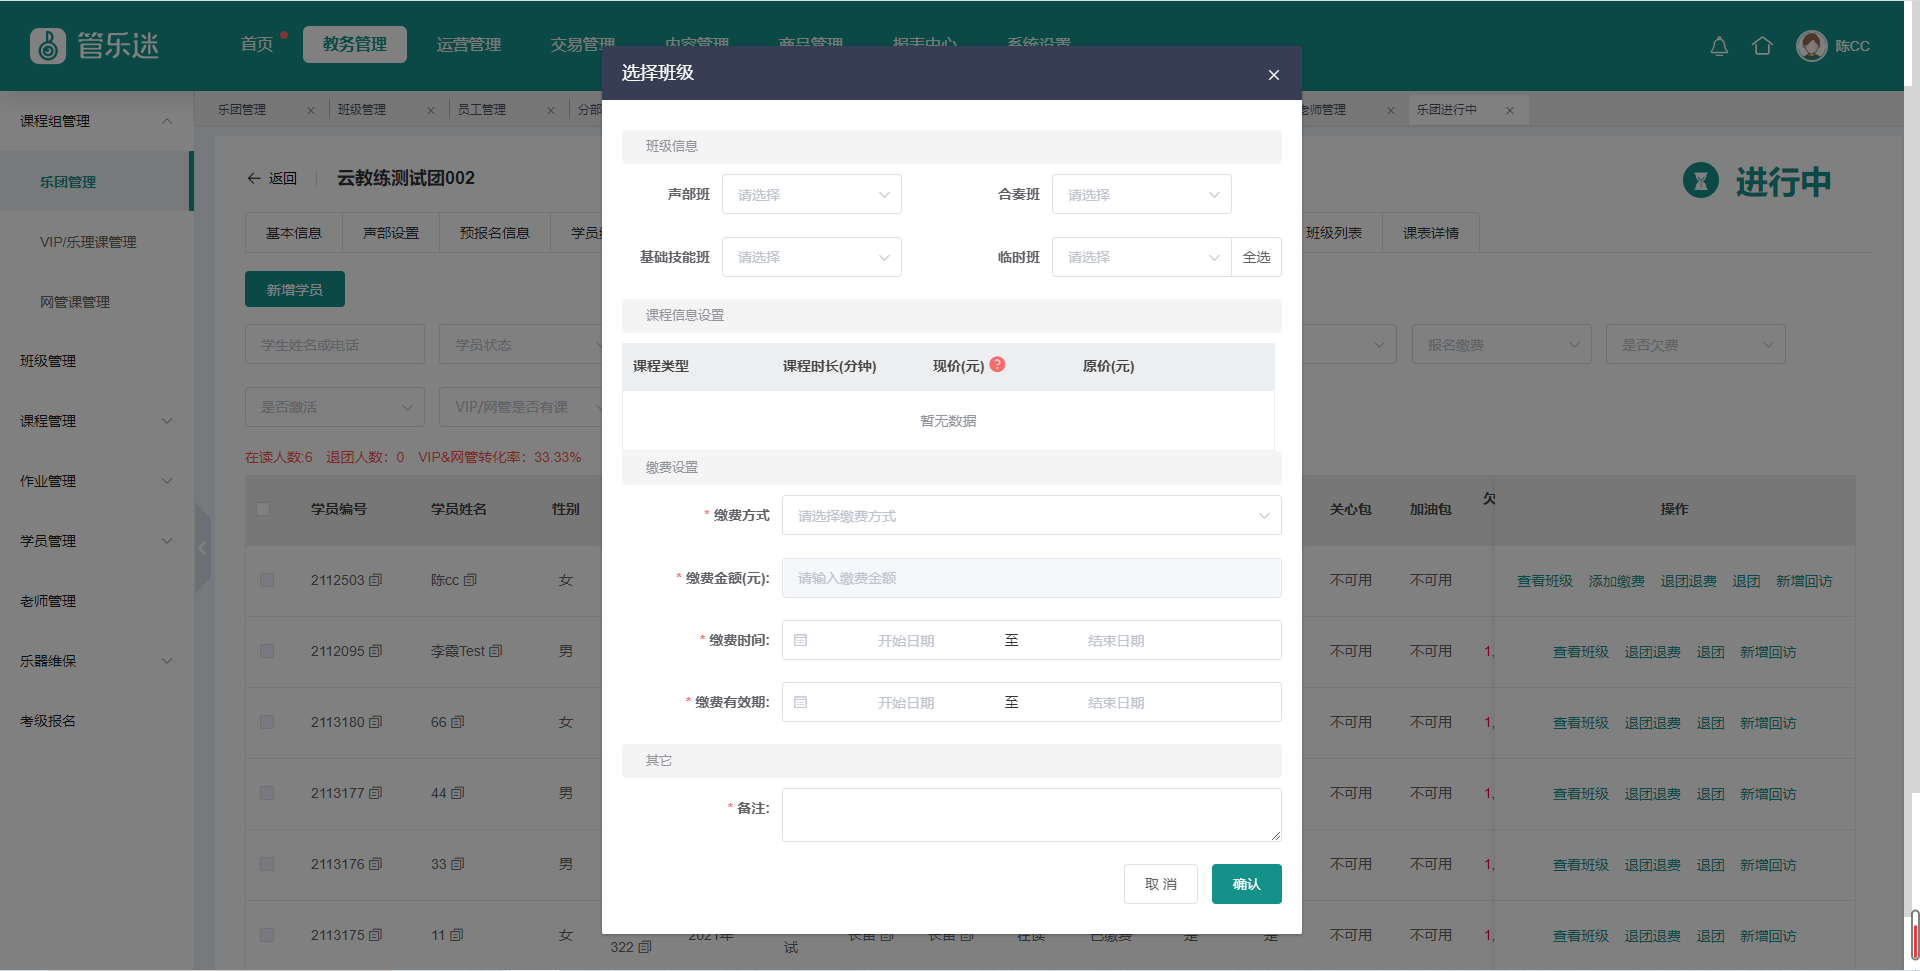Screen dimensions: 1920x971
Task: Click the notification bell icon
Action: pos(1719,46)
